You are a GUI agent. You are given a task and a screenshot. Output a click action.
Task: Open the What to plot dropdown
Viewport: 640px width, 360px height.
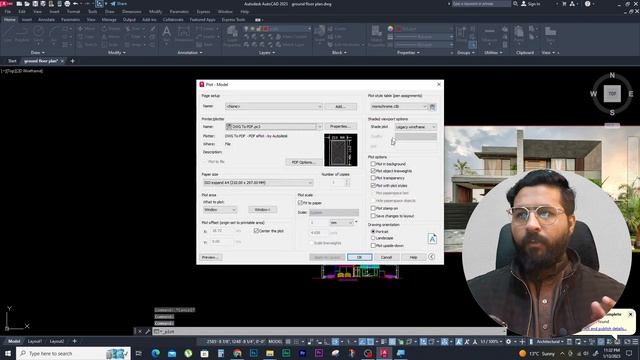click(x=220, y=209)
